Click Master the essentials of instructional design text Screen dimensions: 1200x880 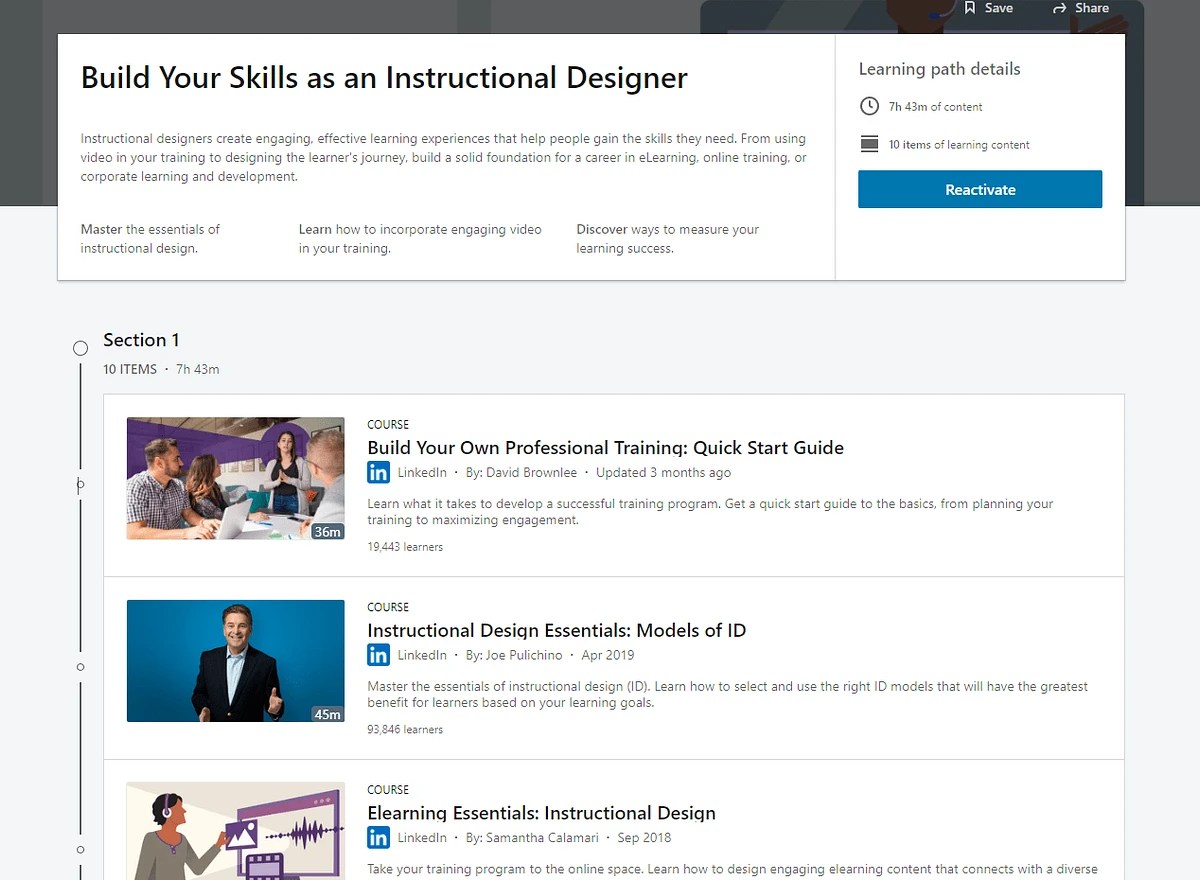point(150,238)
